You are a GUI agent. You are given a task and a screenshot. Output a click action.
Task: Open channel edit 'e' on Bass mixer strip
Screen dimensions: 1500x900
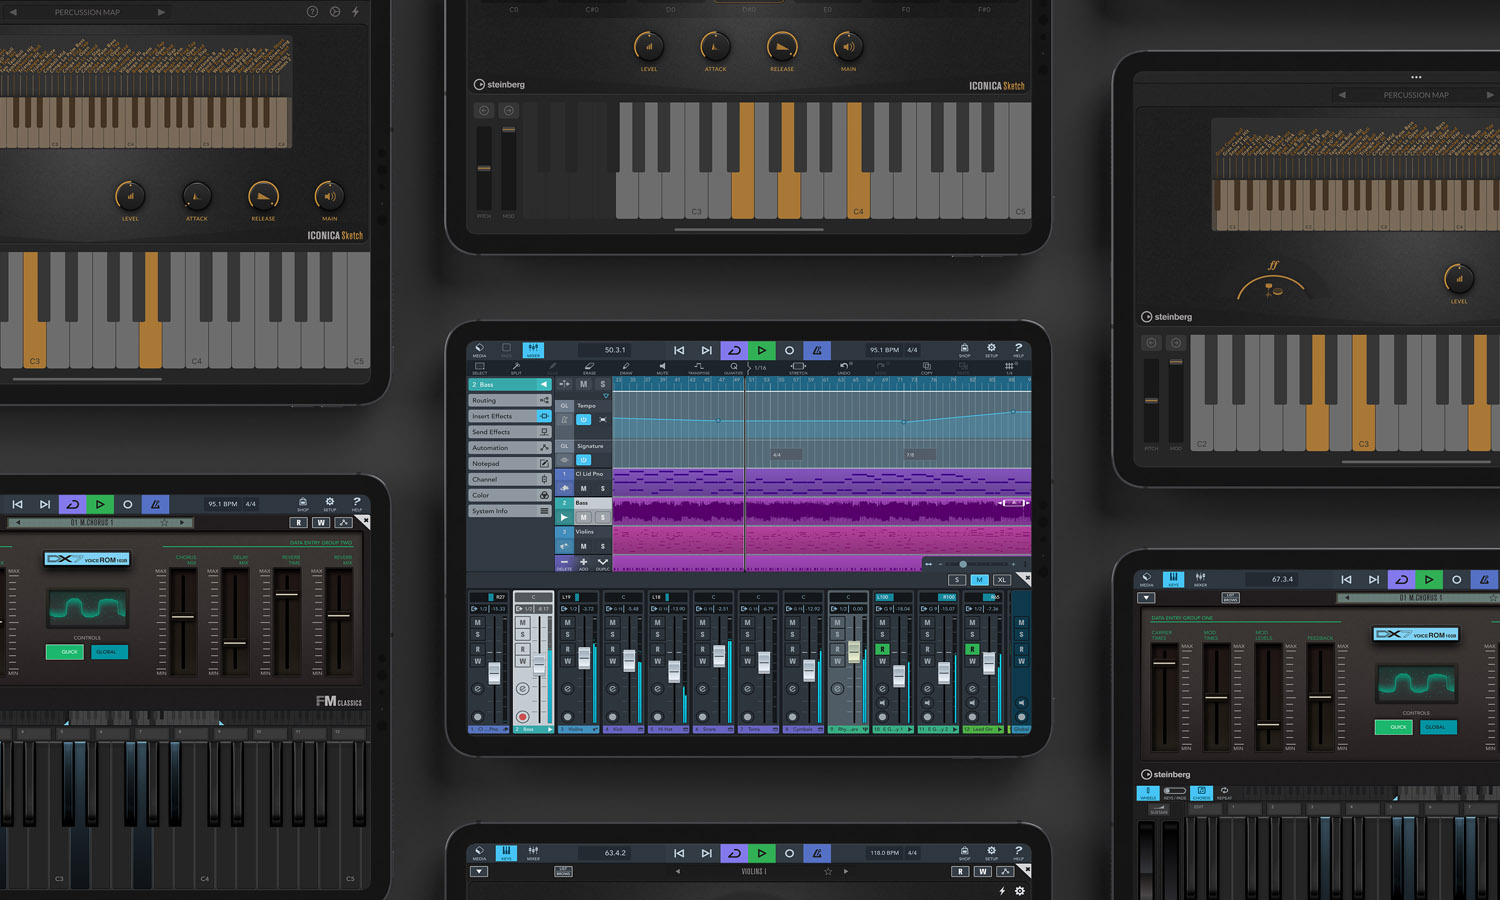(522, 689)
